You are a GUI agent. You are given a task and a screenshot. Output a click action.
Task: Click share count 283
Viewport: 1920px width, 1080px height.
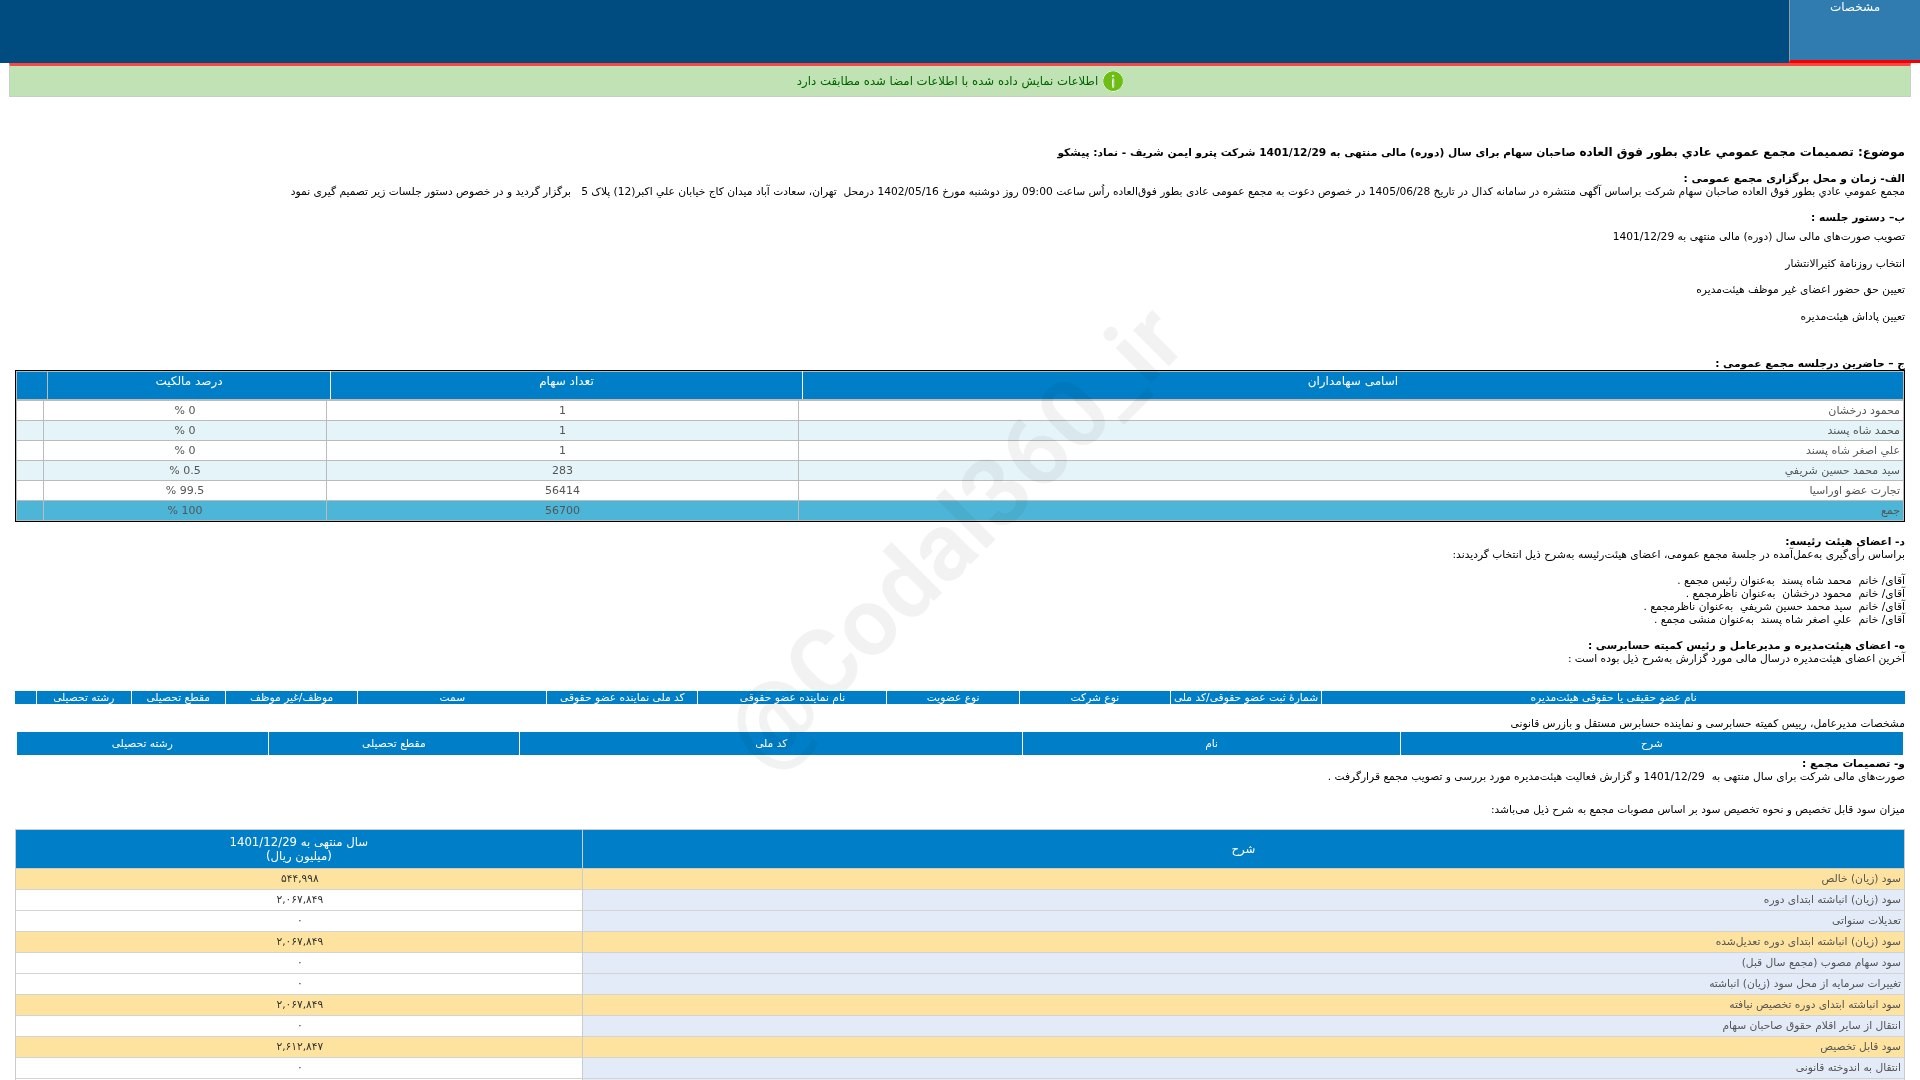(562, 471)
